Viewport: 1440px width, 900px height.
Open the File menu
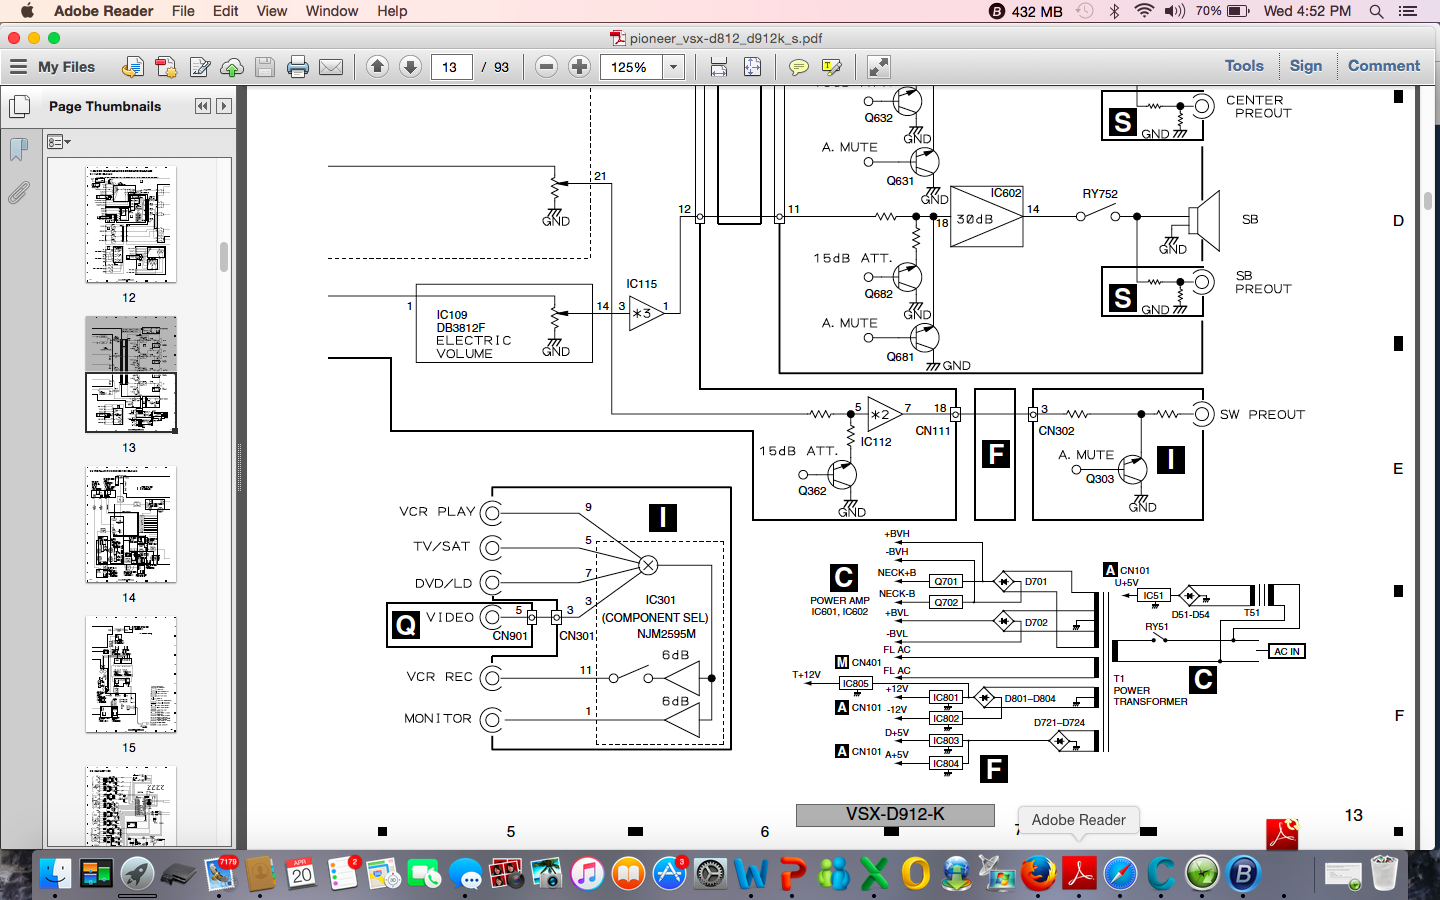(x=183, y=11)
